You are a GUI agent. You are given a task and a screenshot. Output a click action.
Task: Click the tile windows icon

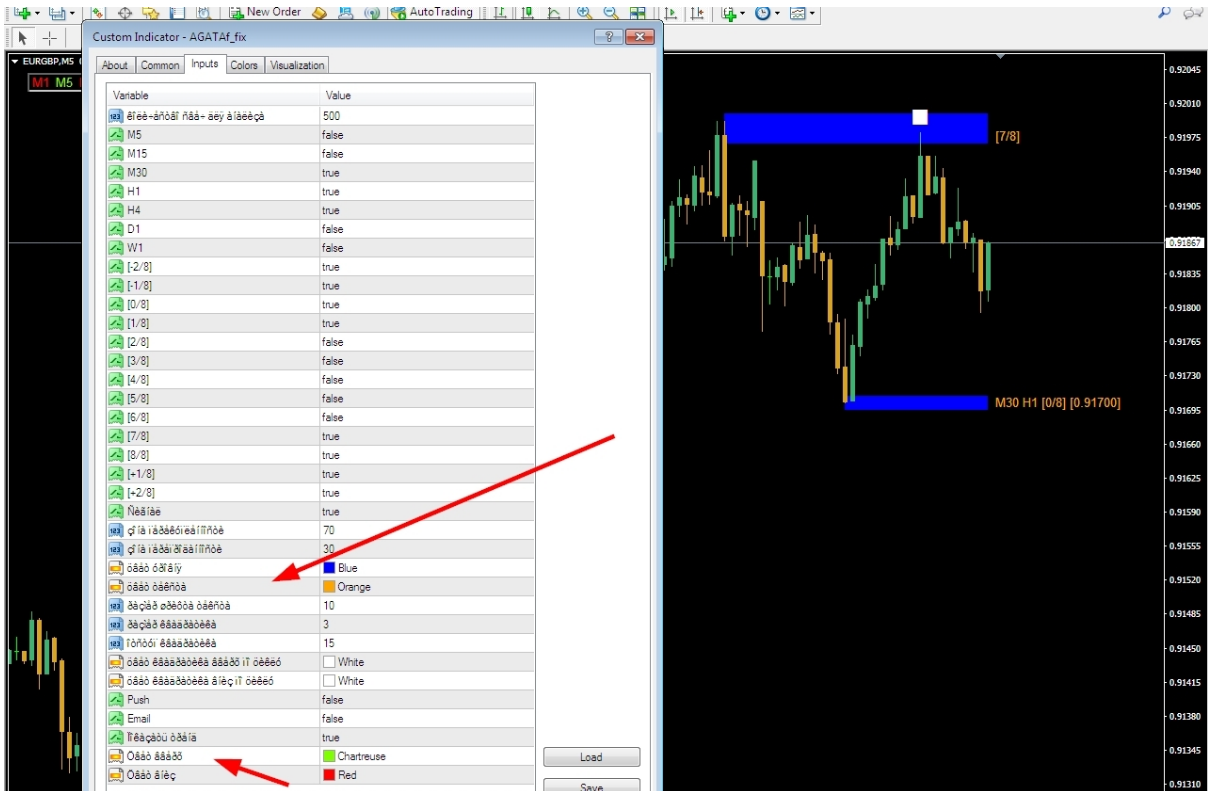(637, 13)
